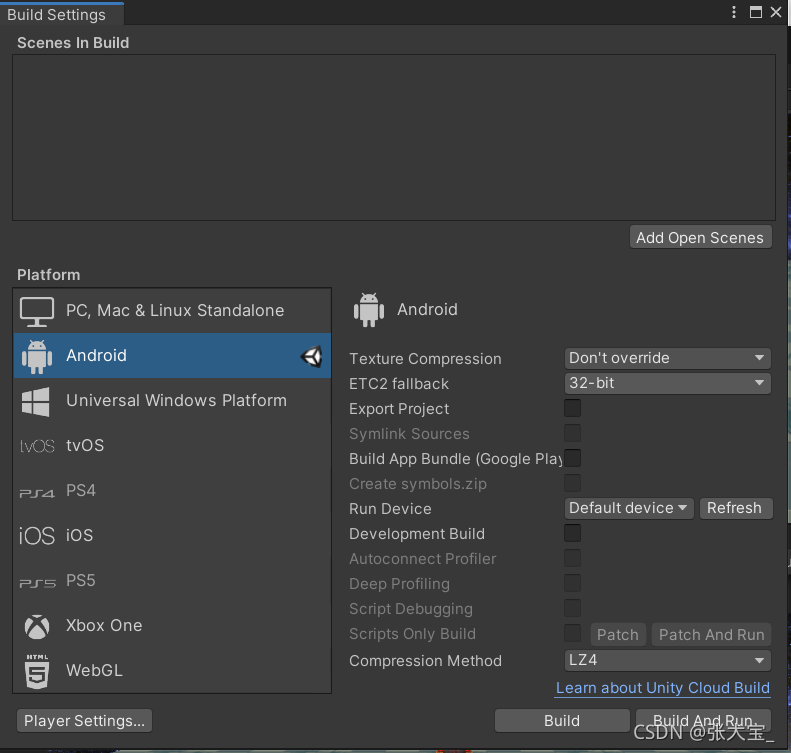The height and width of the screenshot is (753, 791).
Task: Click the iOS platform icon
Action: (x=37, y=536)
